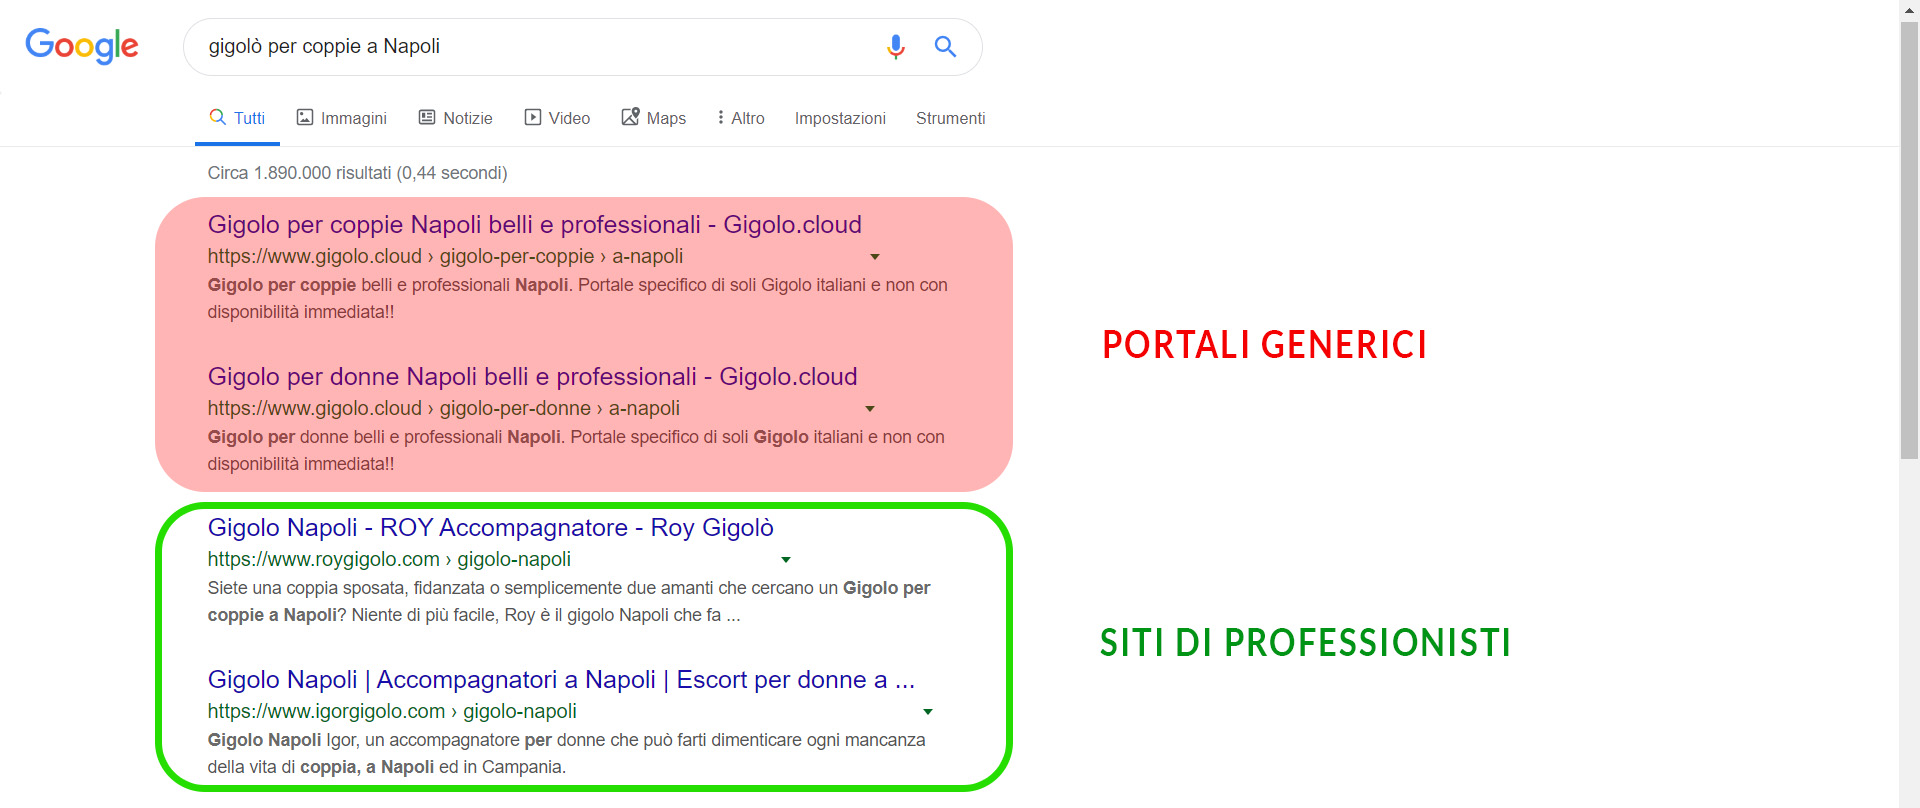Start voice search with microphone icon

pyautogui.click(x=896, y=47)
